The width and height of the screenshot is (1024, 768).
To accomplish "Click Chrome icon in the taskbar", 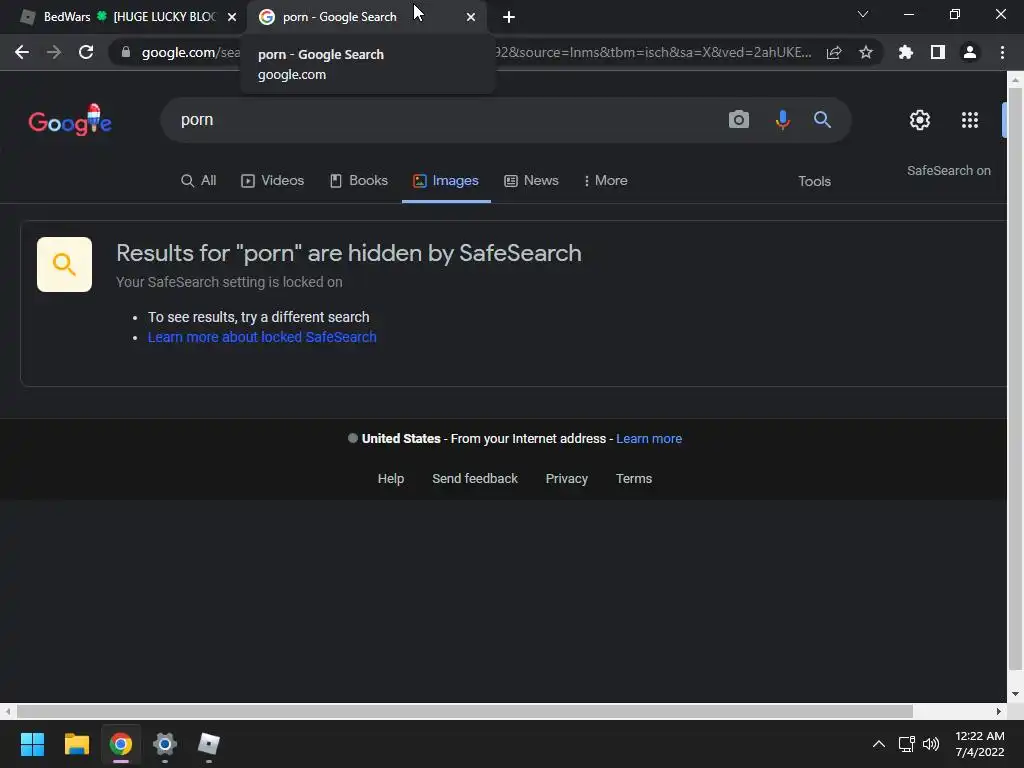I will (x=121, y=744).
